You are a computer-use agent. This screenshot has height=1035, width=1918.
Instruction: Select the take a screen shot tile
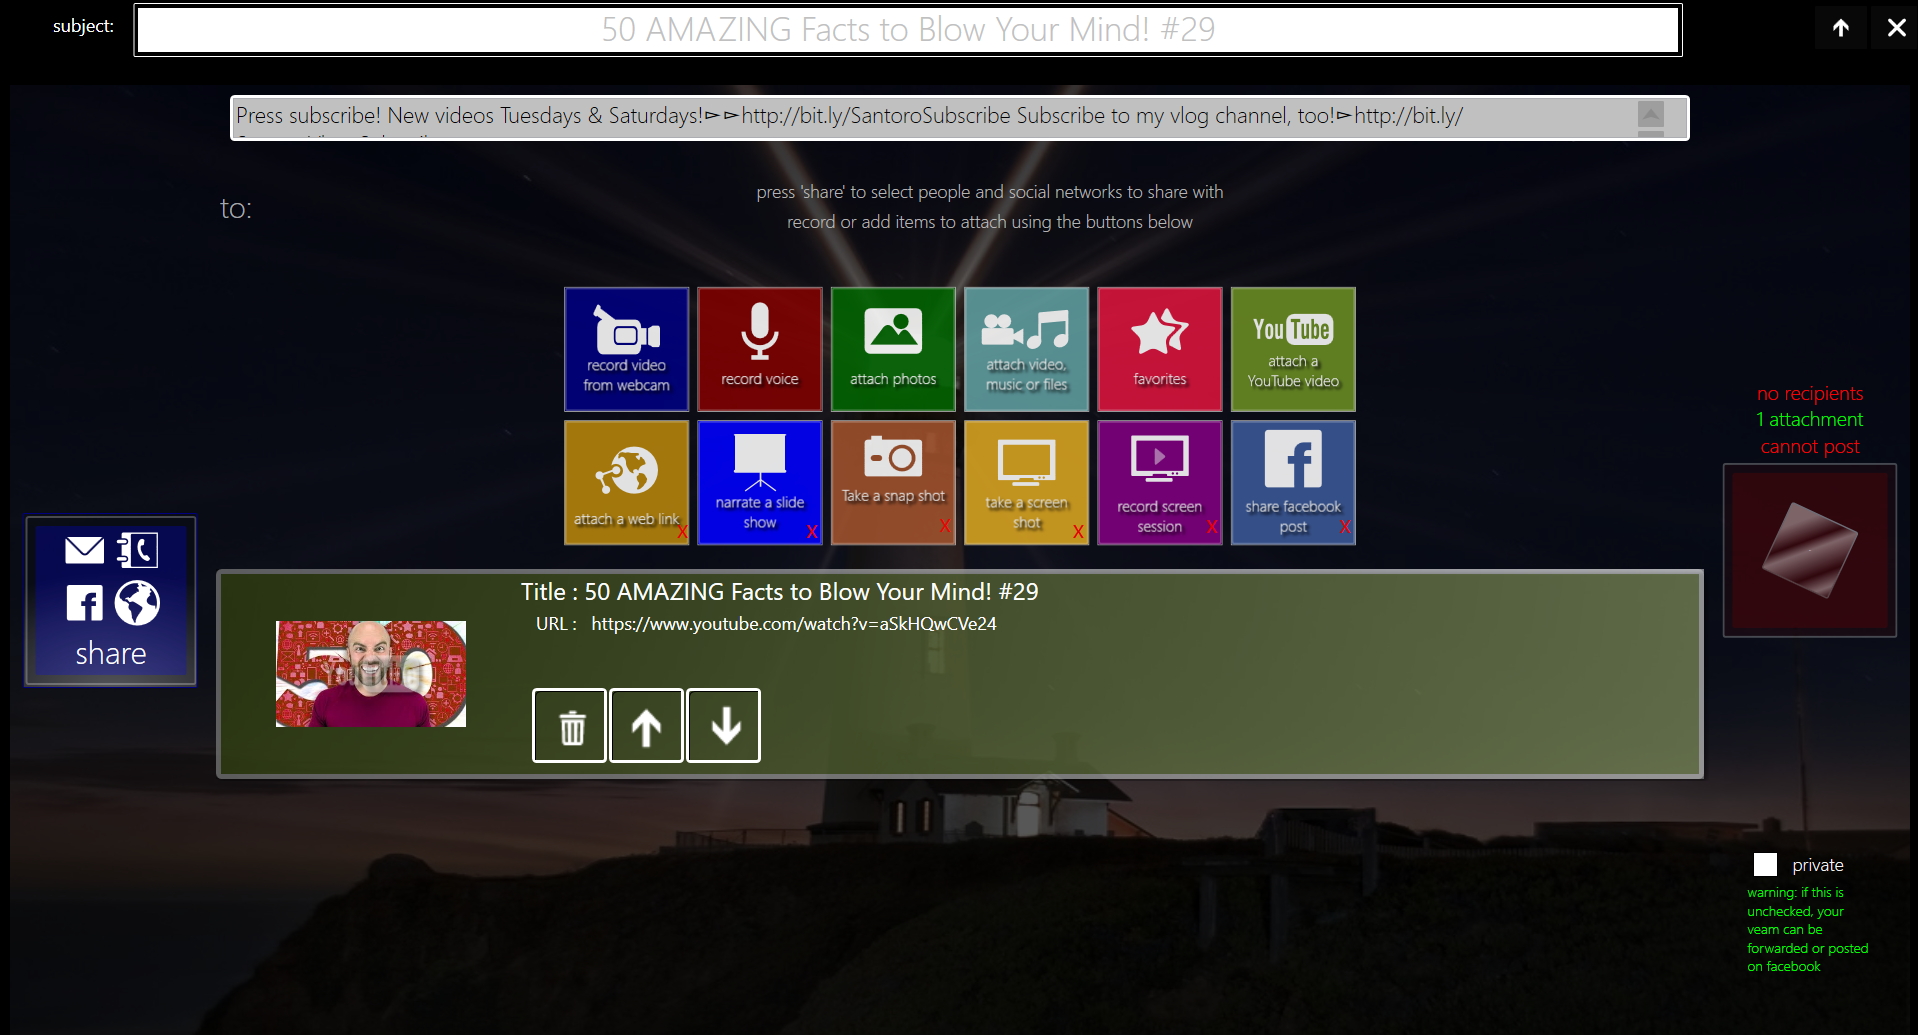tap(1026, 482)
